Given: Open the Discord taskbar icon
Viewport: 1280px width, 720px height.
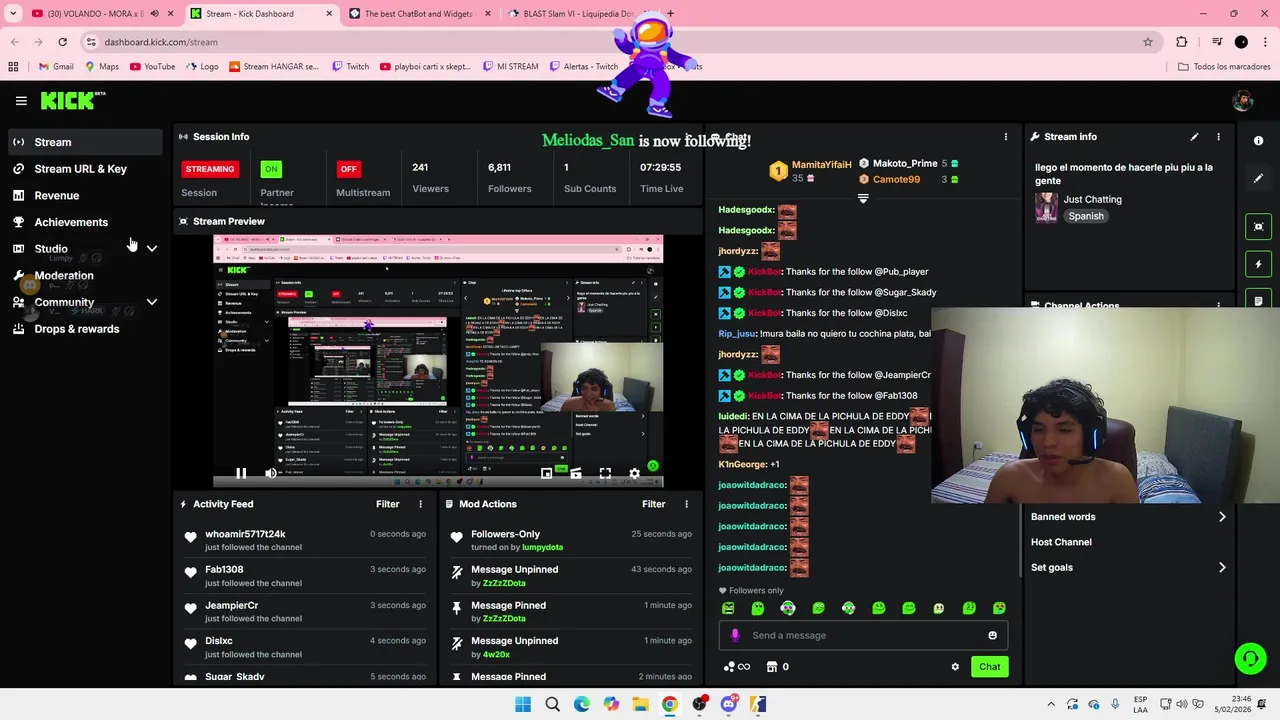Looking at the screenshot, I should [x=728, y=704].
